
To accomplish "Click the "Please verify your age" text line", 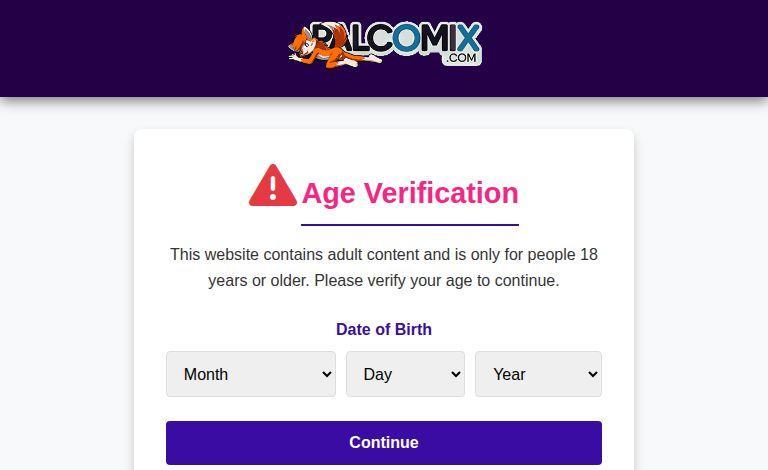I will pyautogui.click(x=384, y=281).
